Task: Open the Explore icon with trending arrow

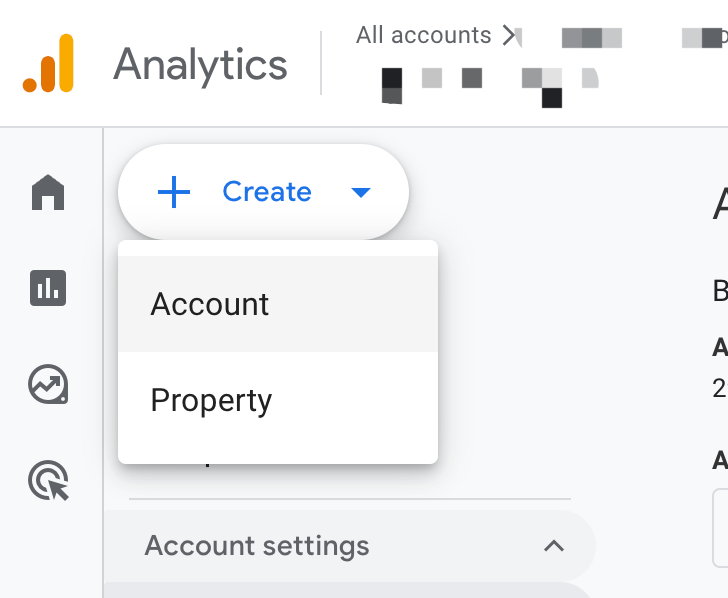Action: click(48, 384)
